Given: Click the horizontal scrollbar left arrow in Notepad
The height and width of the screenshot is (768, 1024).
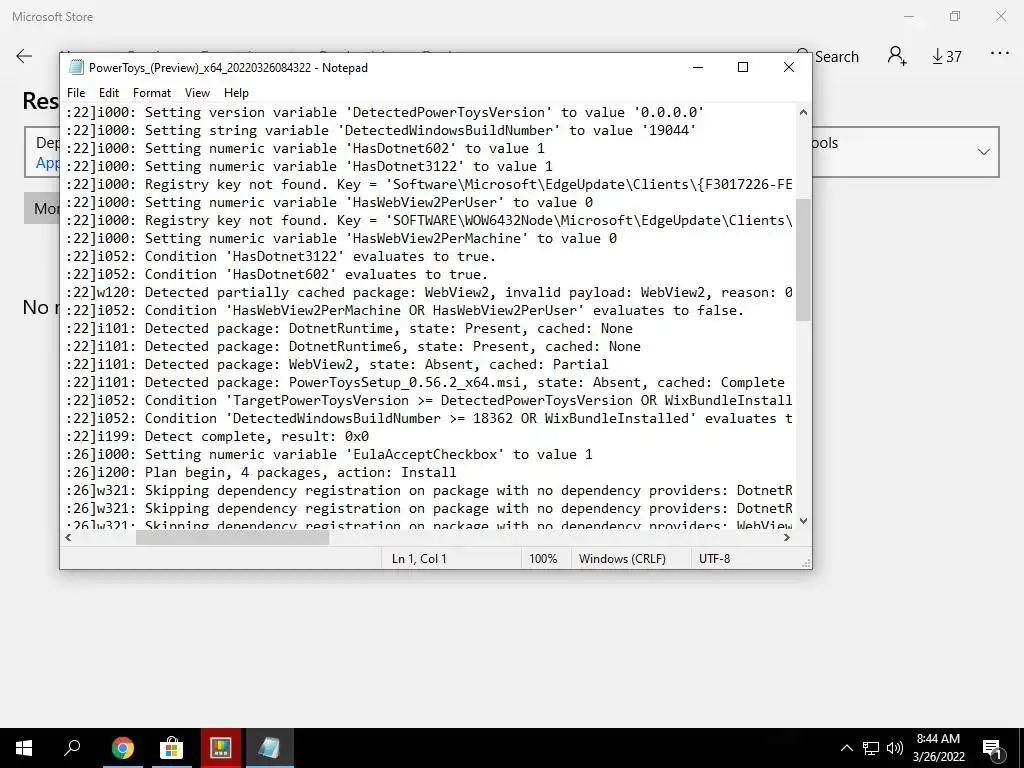Looking at the screenshot, I should pyautogui.click(x=69, y=537).
